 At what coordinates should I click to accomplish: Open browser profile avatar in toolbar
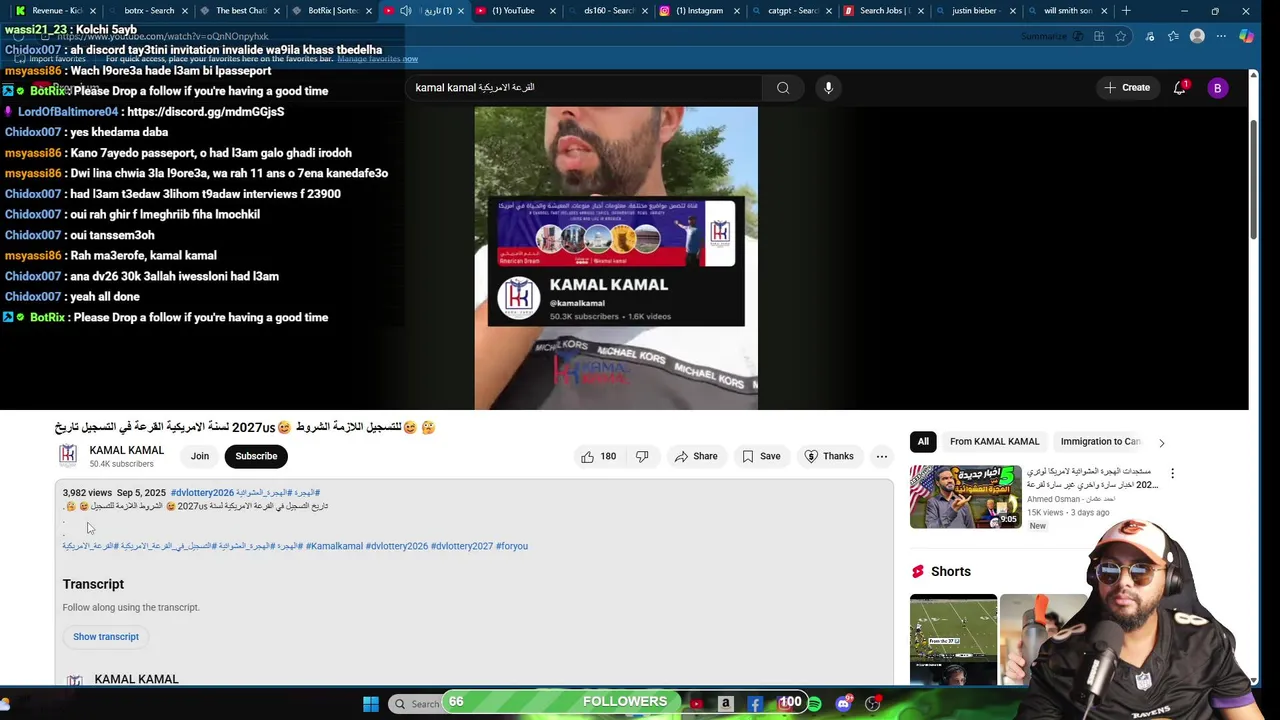(1197, 36)
